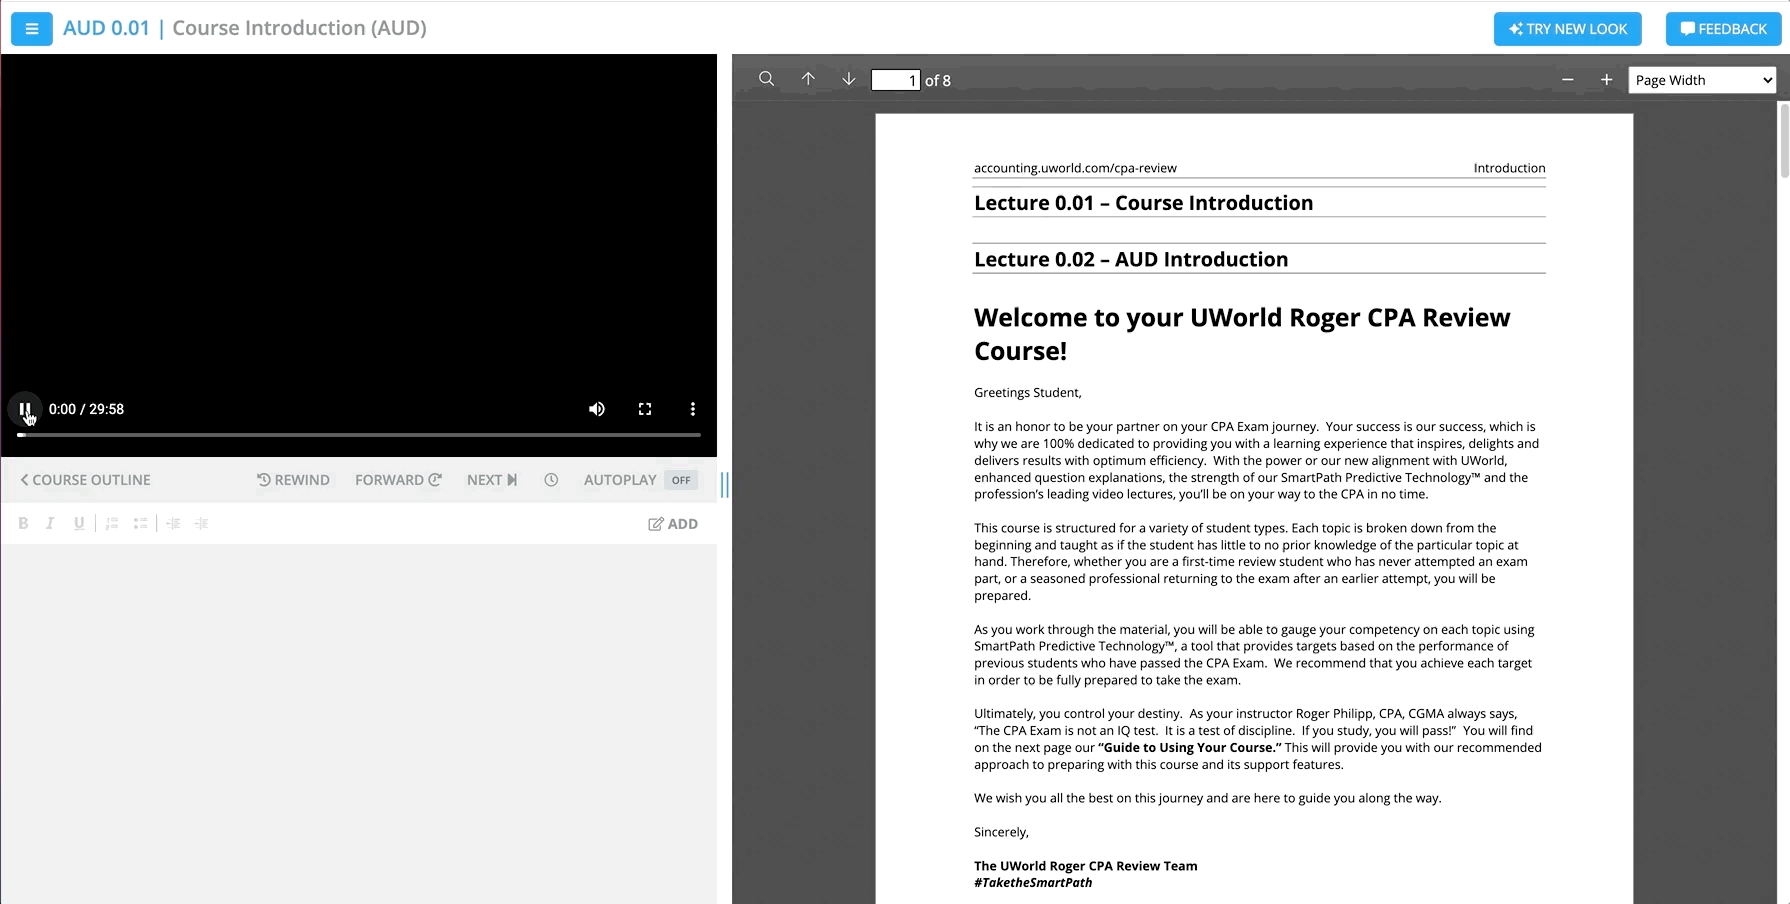Click the panel splitter handle
This screenshot has width=1790, height=904.
[x=724, y=485]
